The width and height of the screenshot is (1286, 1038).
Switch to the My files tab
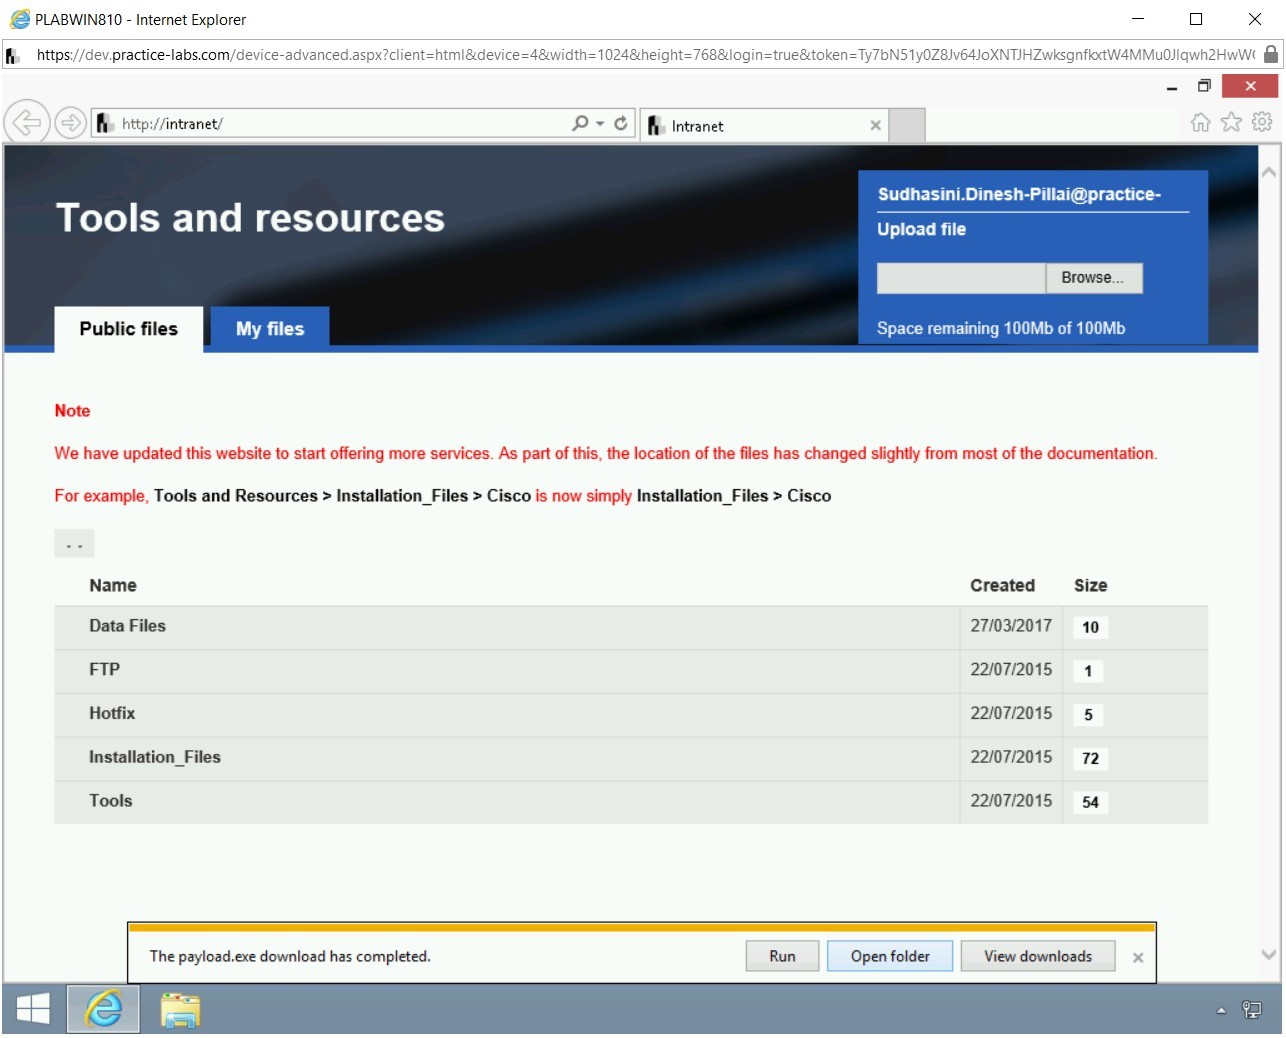click(269, 328)
